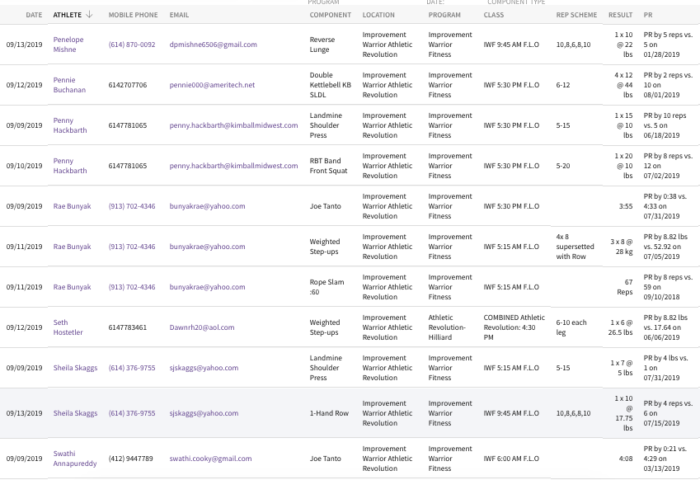This screenshot has height=480, width=700.
Task: Select the Rope Slam :60 cell
Action: [327, 287]
